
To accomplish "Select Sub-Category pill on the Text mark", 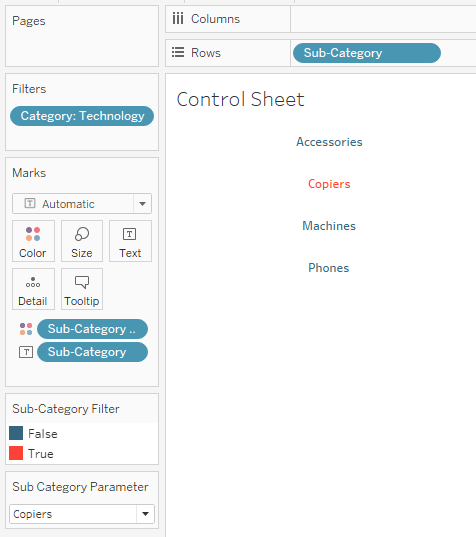I will tap(92, 352).
